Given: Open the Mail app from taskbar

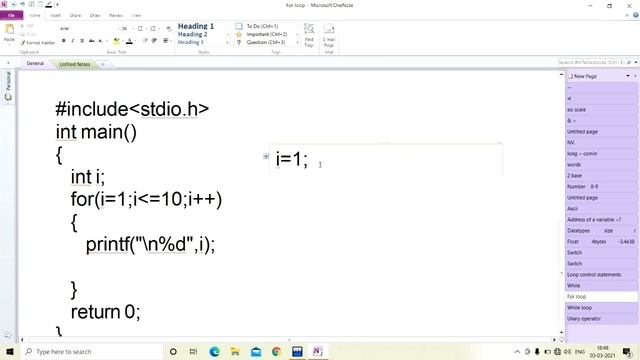Looking at the screenshot, I should [256, 351].
